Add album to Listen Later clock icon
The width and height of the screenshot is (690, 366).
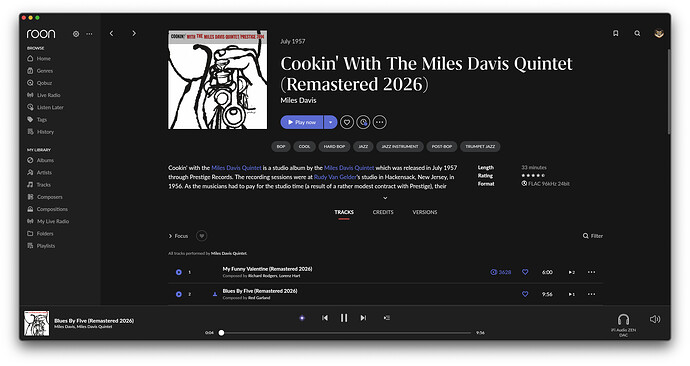coord(363,122)
